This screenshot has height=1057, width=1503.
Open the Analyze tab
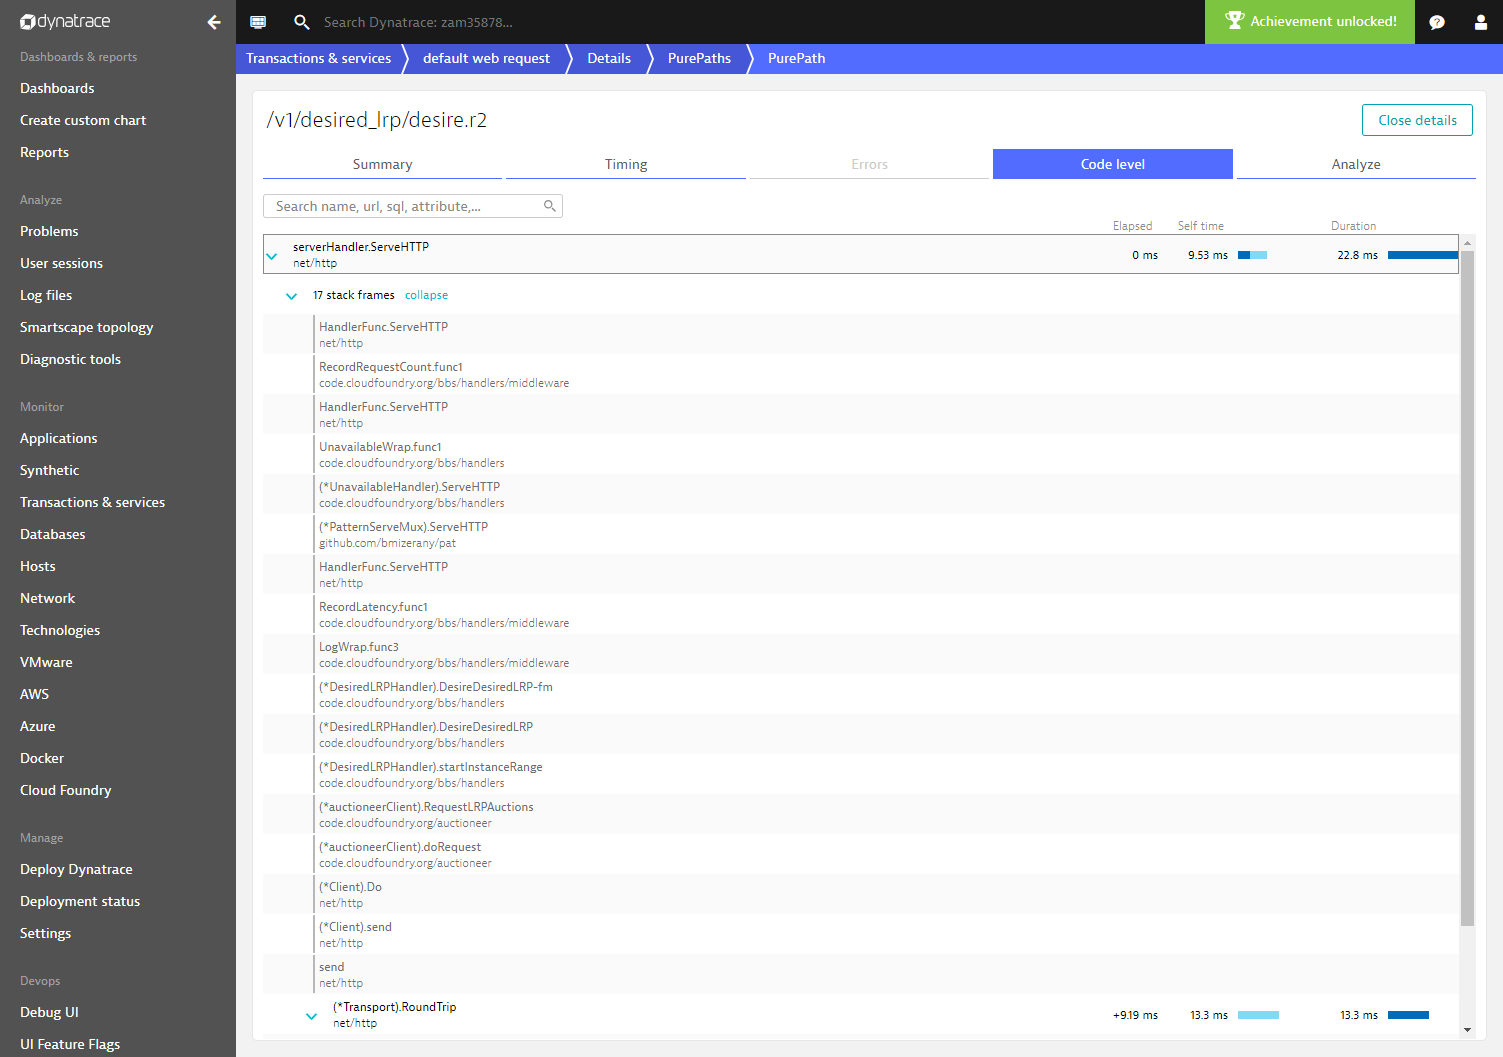tap(1356, 164)
